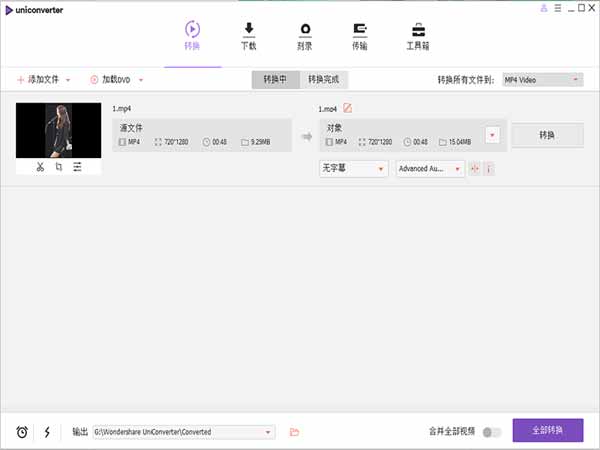Click the crop icon under the video thumbnail

point(59,167)
